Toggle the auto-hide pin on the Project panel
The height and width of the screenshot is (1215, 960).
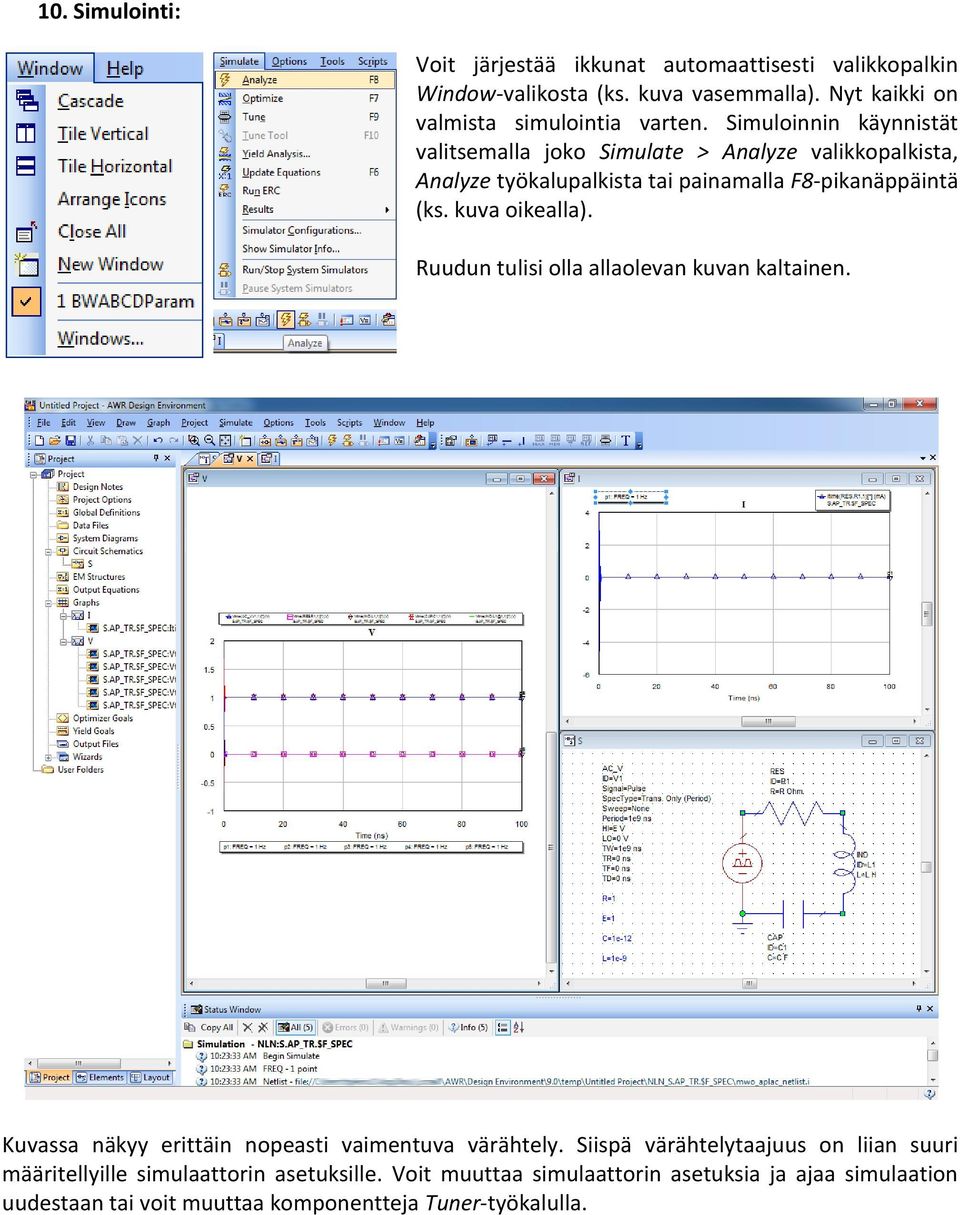pyautogui.click(x=156, y=458)
